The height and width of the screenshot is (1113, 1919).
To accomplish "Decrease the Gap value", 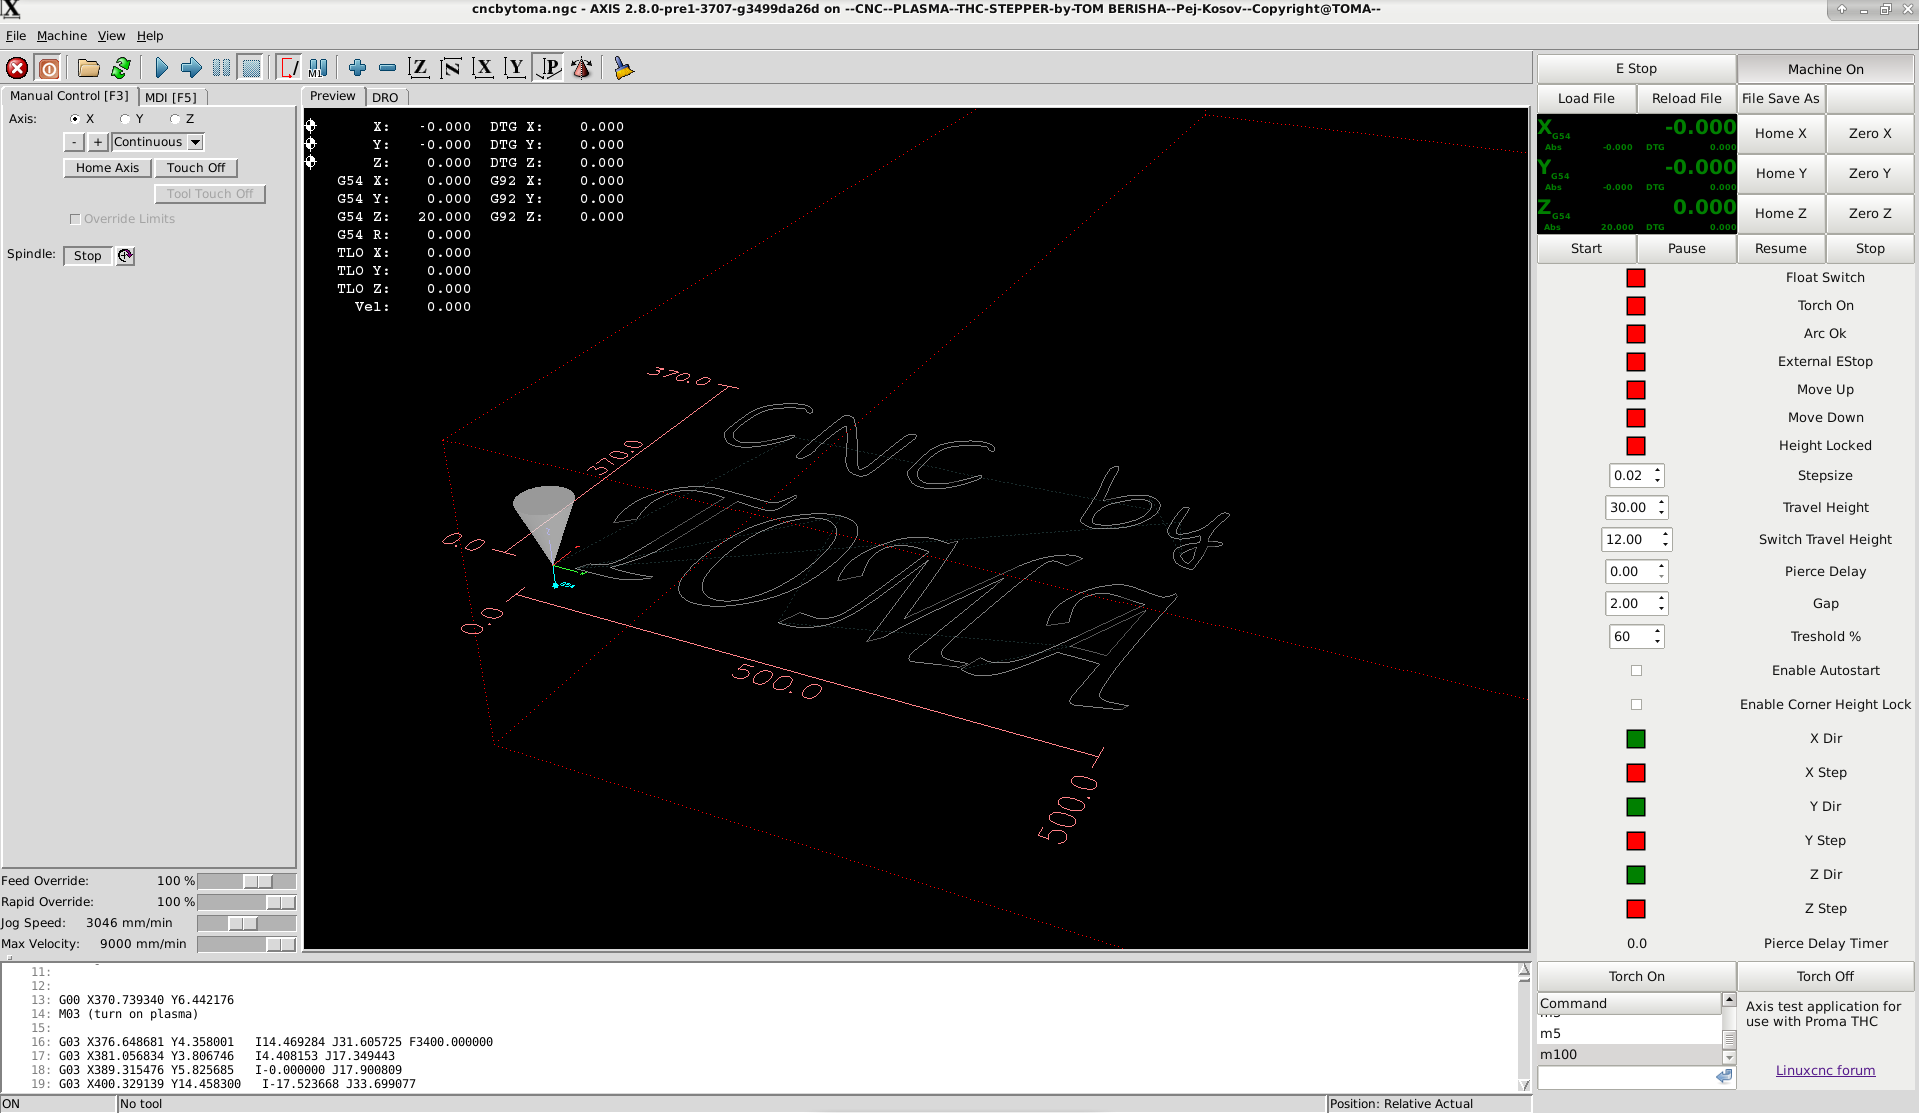I will click(1661, 609).
